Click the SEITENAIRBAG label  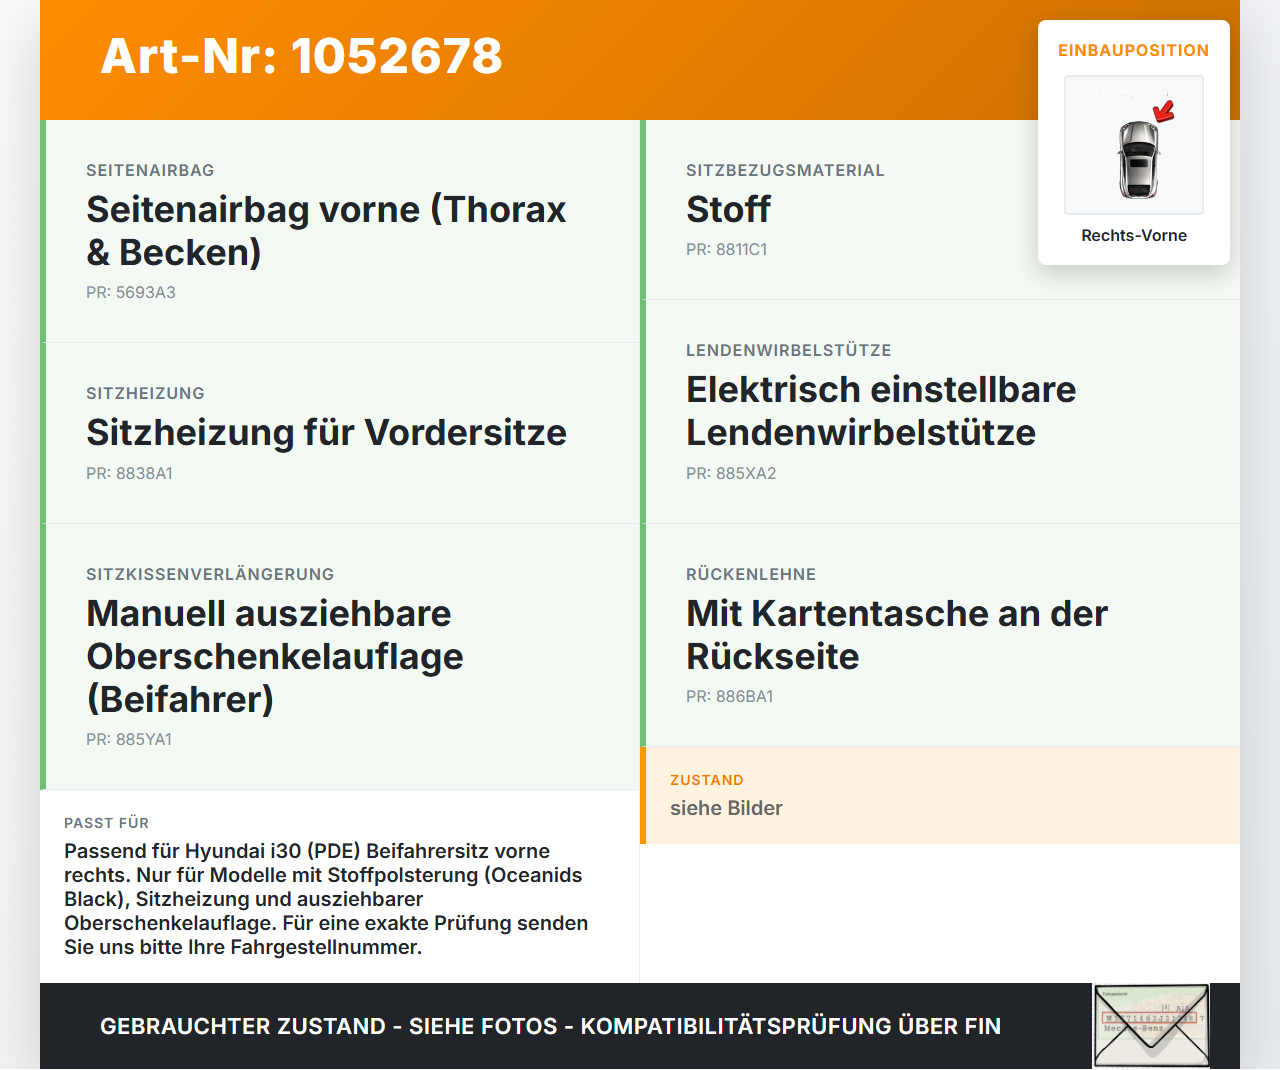pos(150,170)
